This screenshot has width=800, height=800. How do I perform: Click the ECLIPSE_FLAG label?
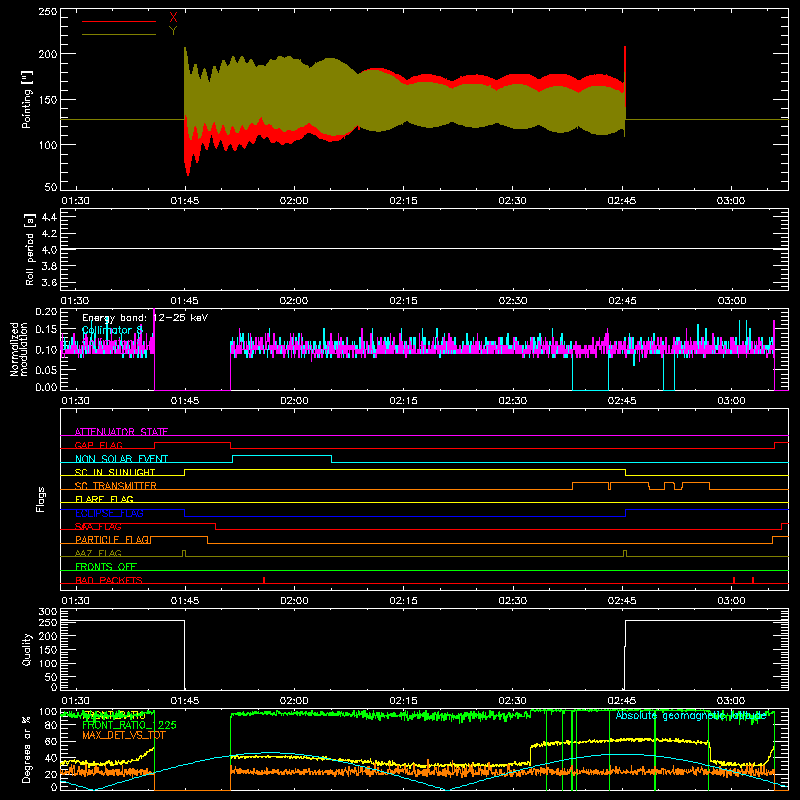[x=109, y=513]
